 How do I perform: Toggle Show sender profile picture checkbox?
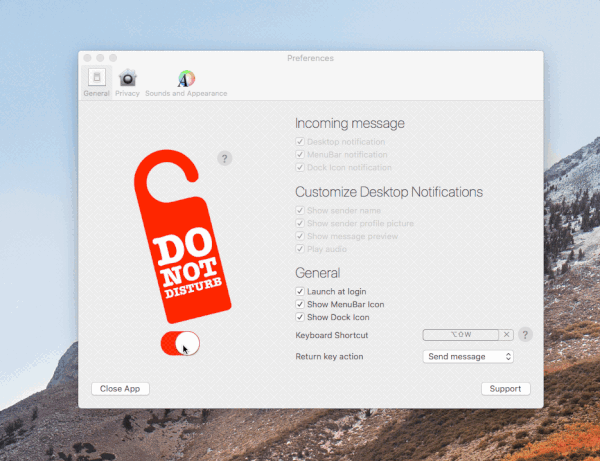coord(300,223)
